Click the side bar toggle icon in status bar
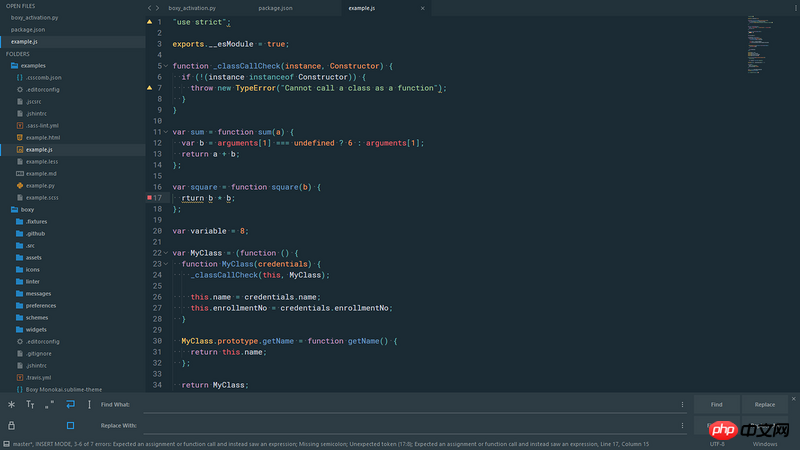Screen dimensions: 800x450 [x=6, y=444]
